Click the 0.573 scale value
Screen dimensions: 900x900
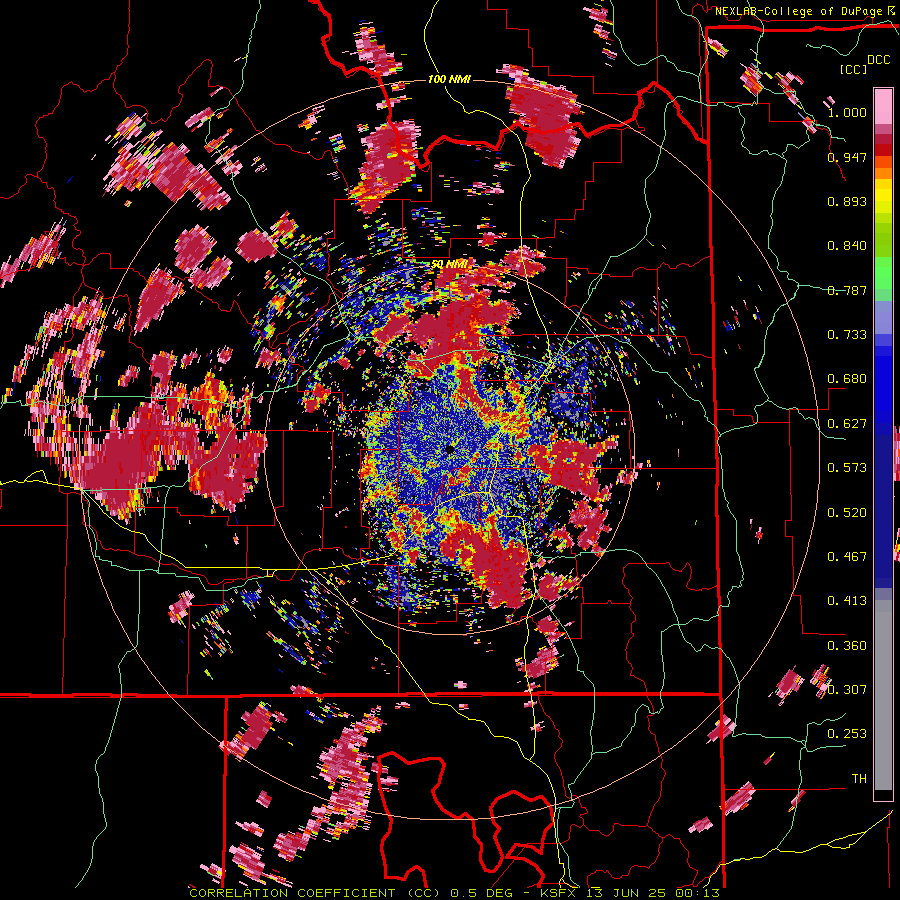(x=847, y=468)
